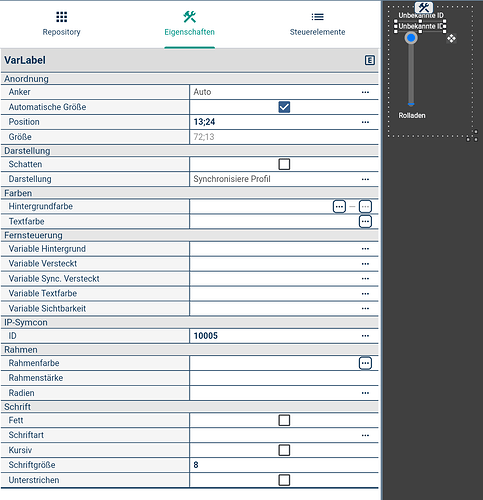Enable the Schatten checkbox
Viewport: 483px width, 500px height.
click(x=284, y=164)
